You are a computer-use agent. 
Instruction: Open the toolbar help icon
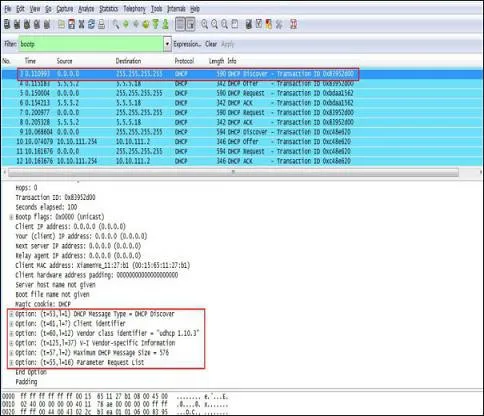point(293,24)
